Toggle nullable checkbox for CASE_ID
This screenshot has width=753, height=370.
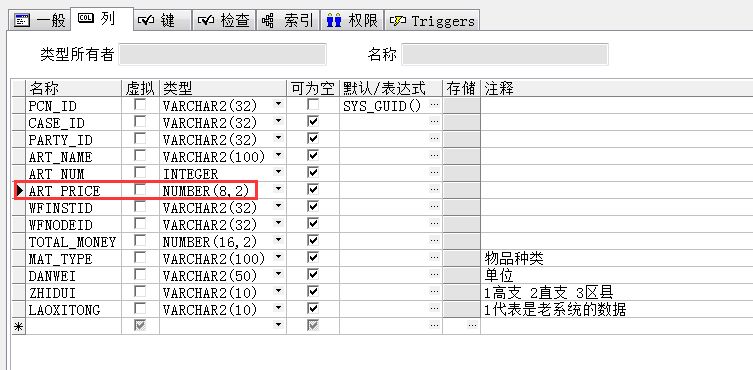click(313, 122)
